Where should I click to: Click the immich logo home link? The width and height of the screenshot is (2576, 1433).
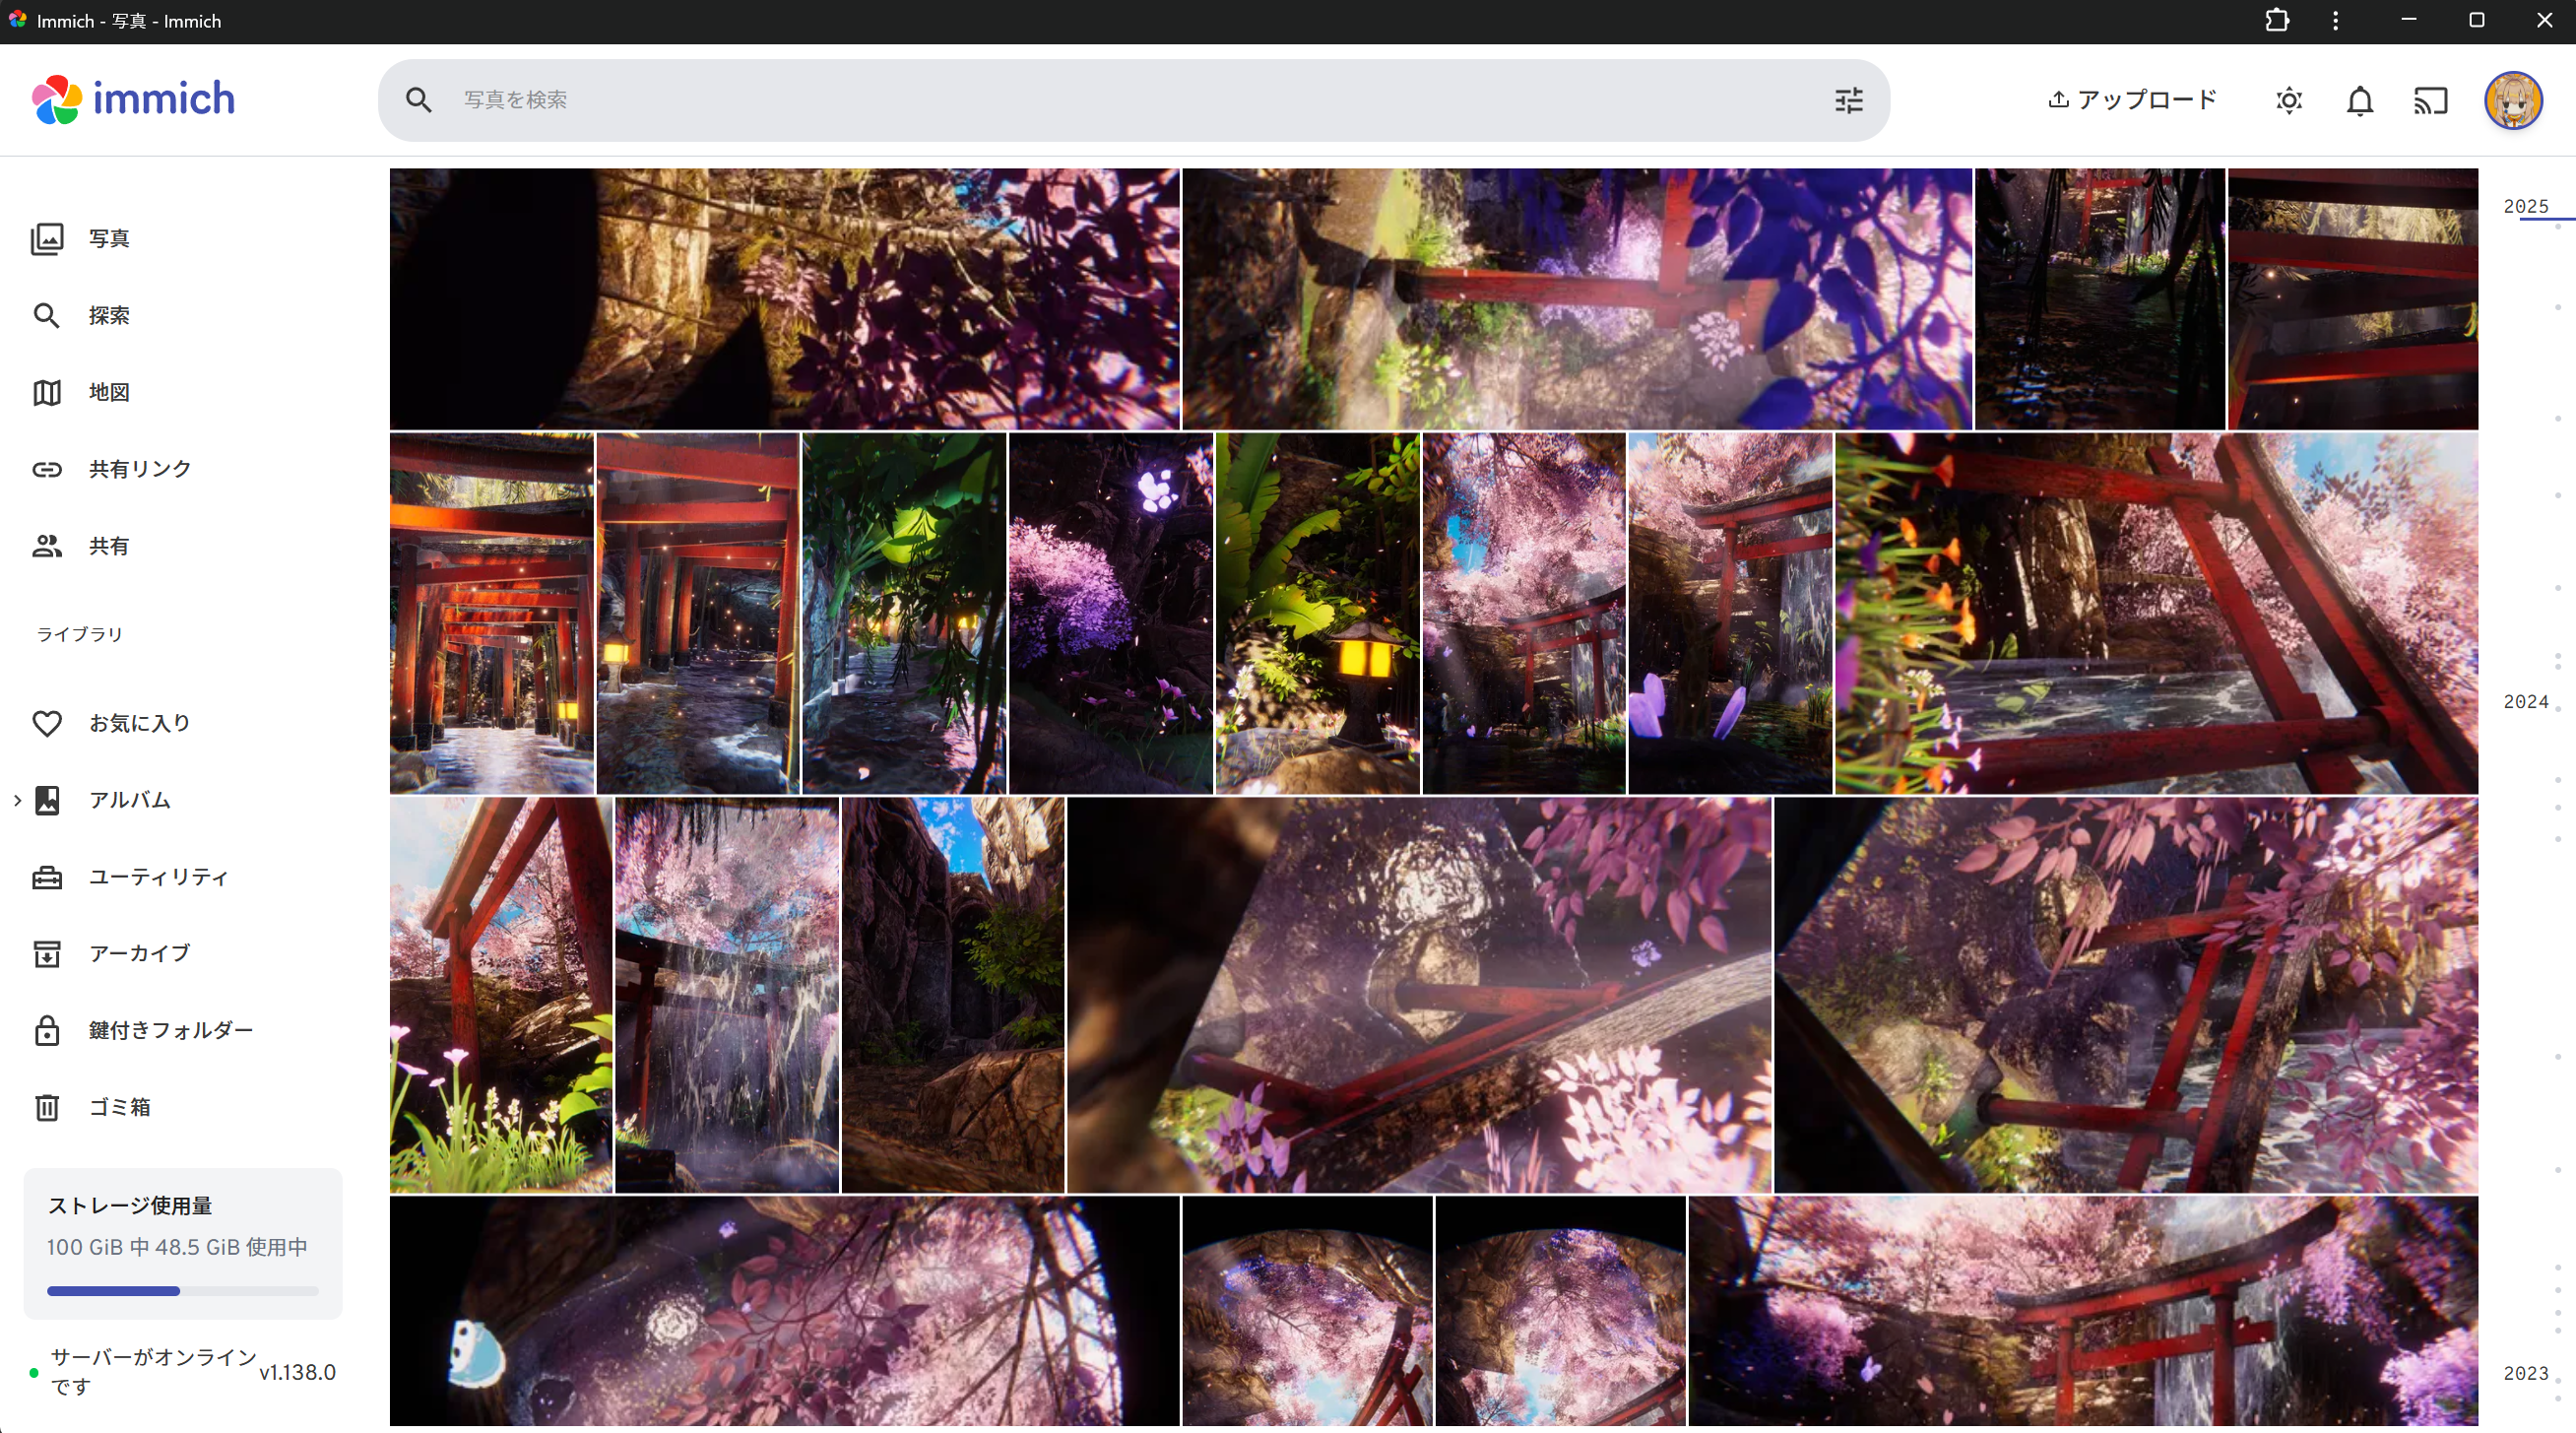(x=134, y=99)
